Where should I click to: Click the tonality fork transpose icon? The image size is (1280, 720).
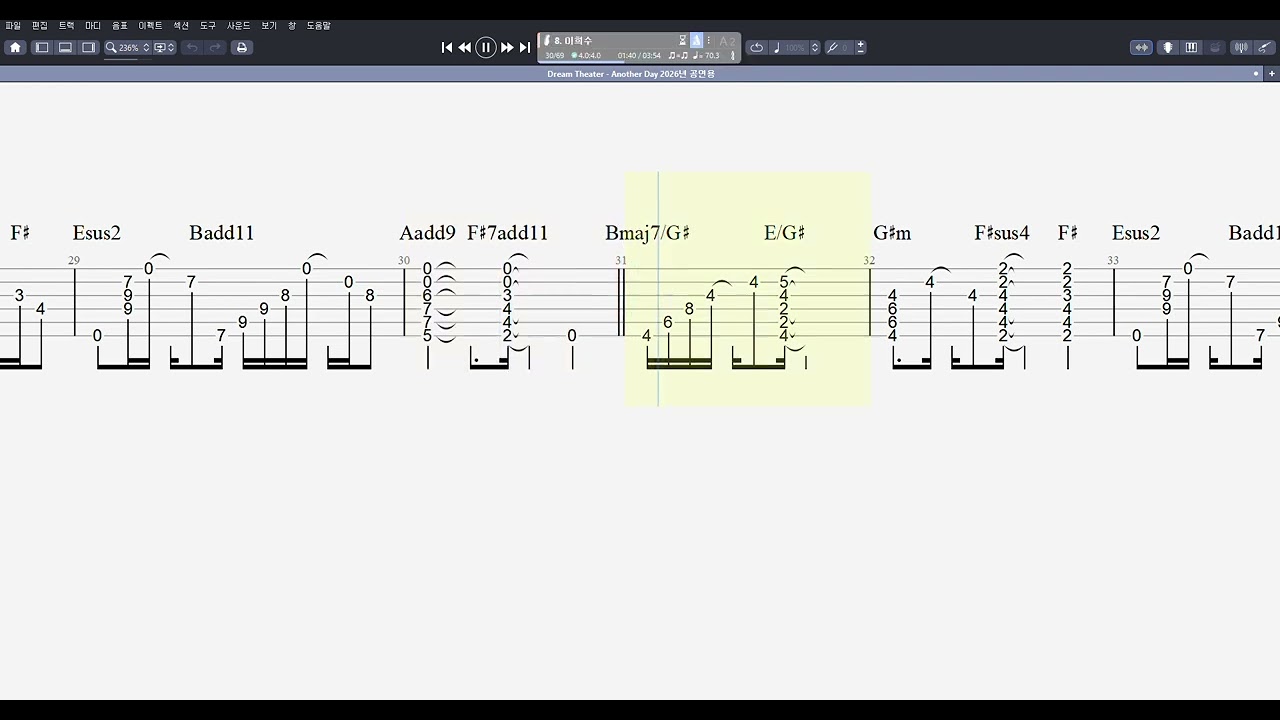(833, 47)
